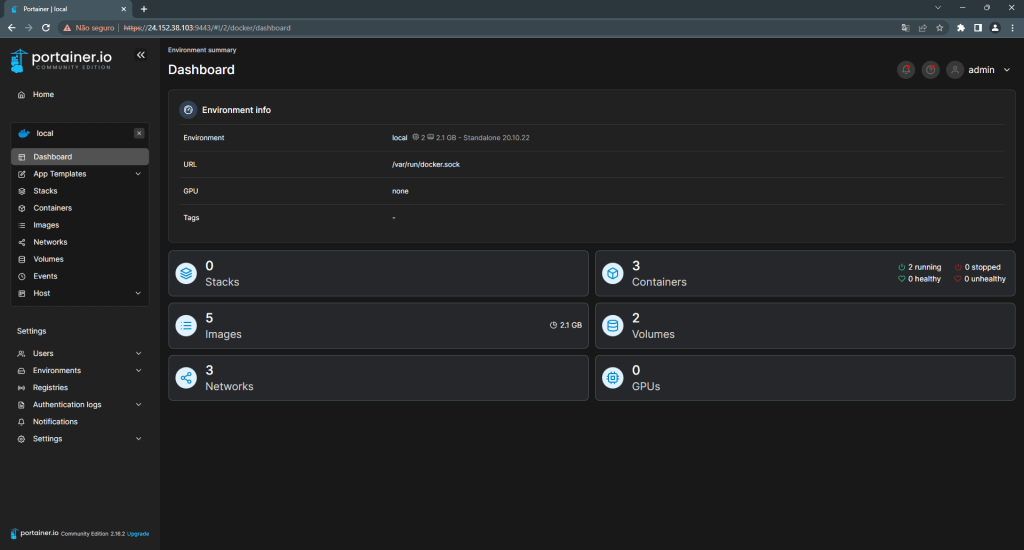Click the Chrome profile icon

click(x=995, y=28)
